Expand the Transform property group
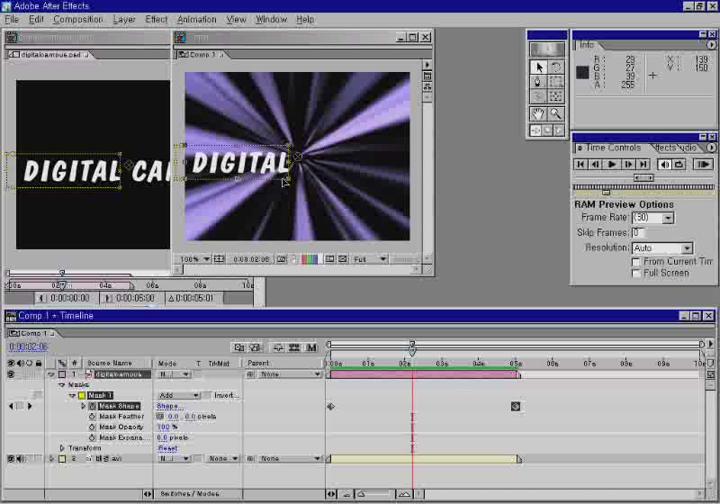The width and height of the screenshot is (720, 504). pos(62,448)
